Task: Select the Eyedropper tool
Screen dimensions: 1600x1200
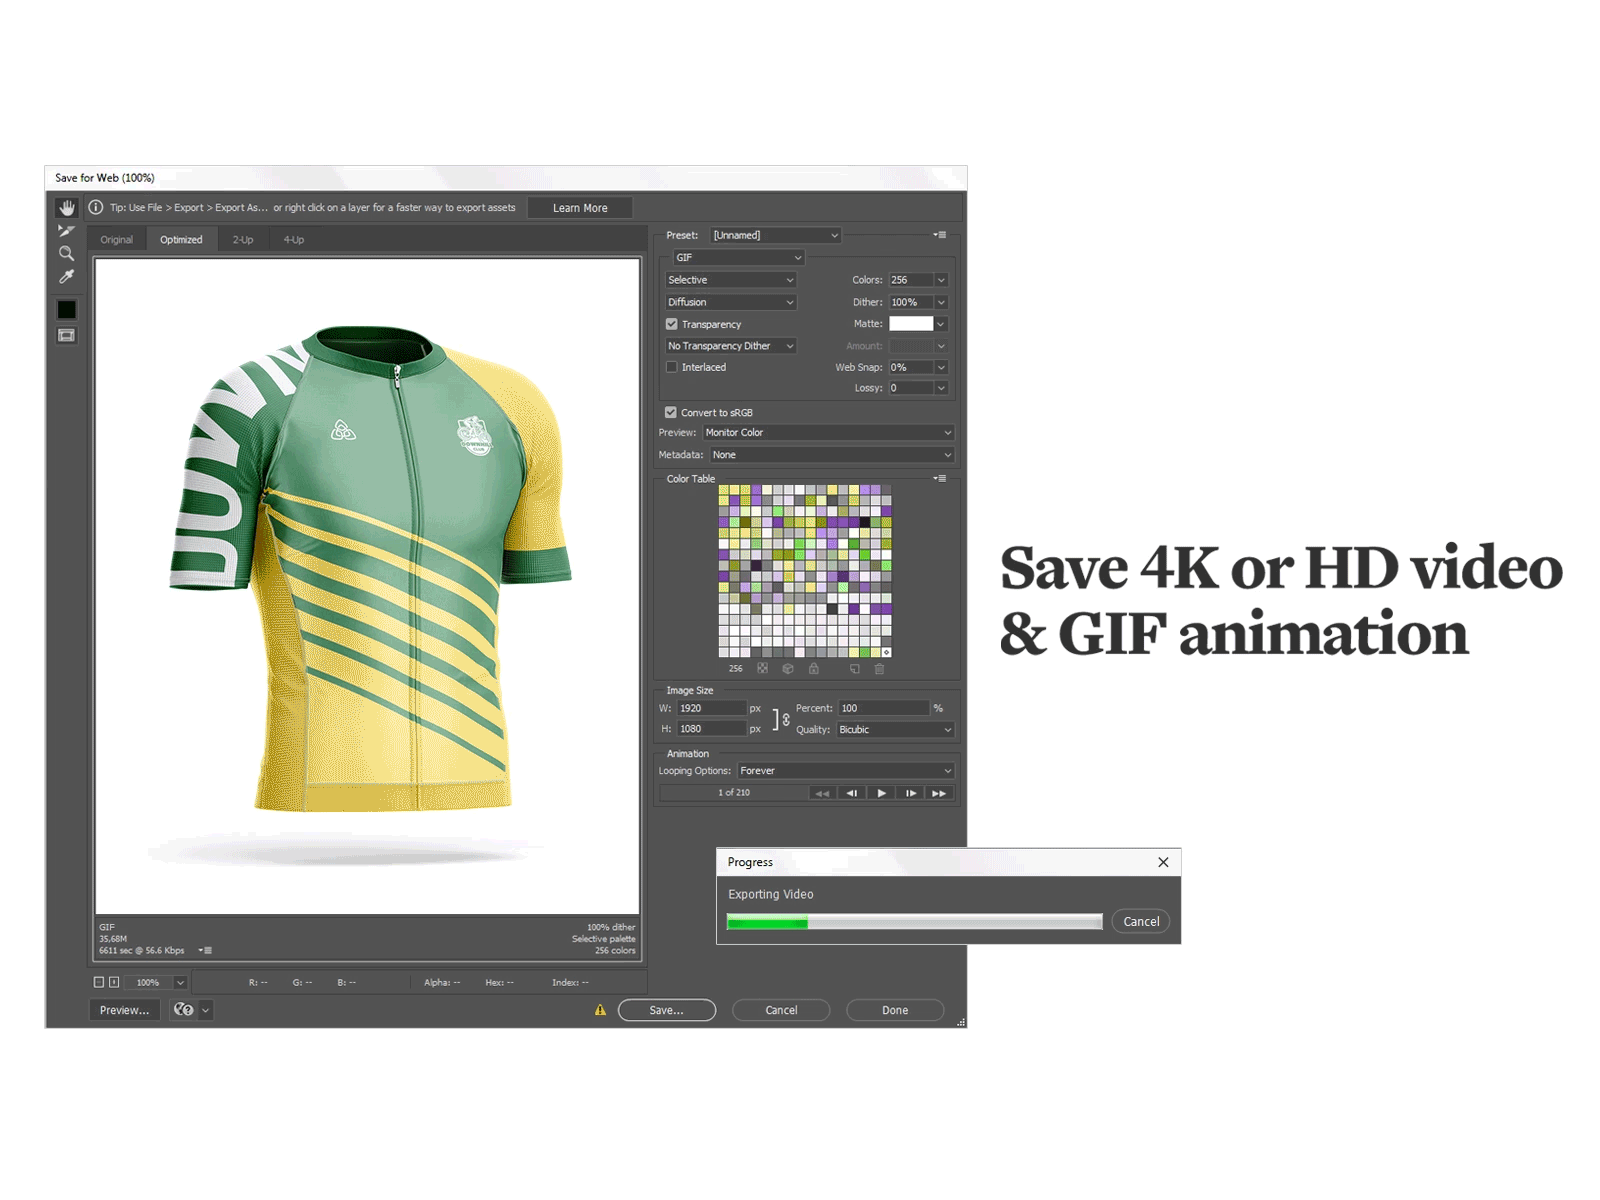Action: [66, 277]
